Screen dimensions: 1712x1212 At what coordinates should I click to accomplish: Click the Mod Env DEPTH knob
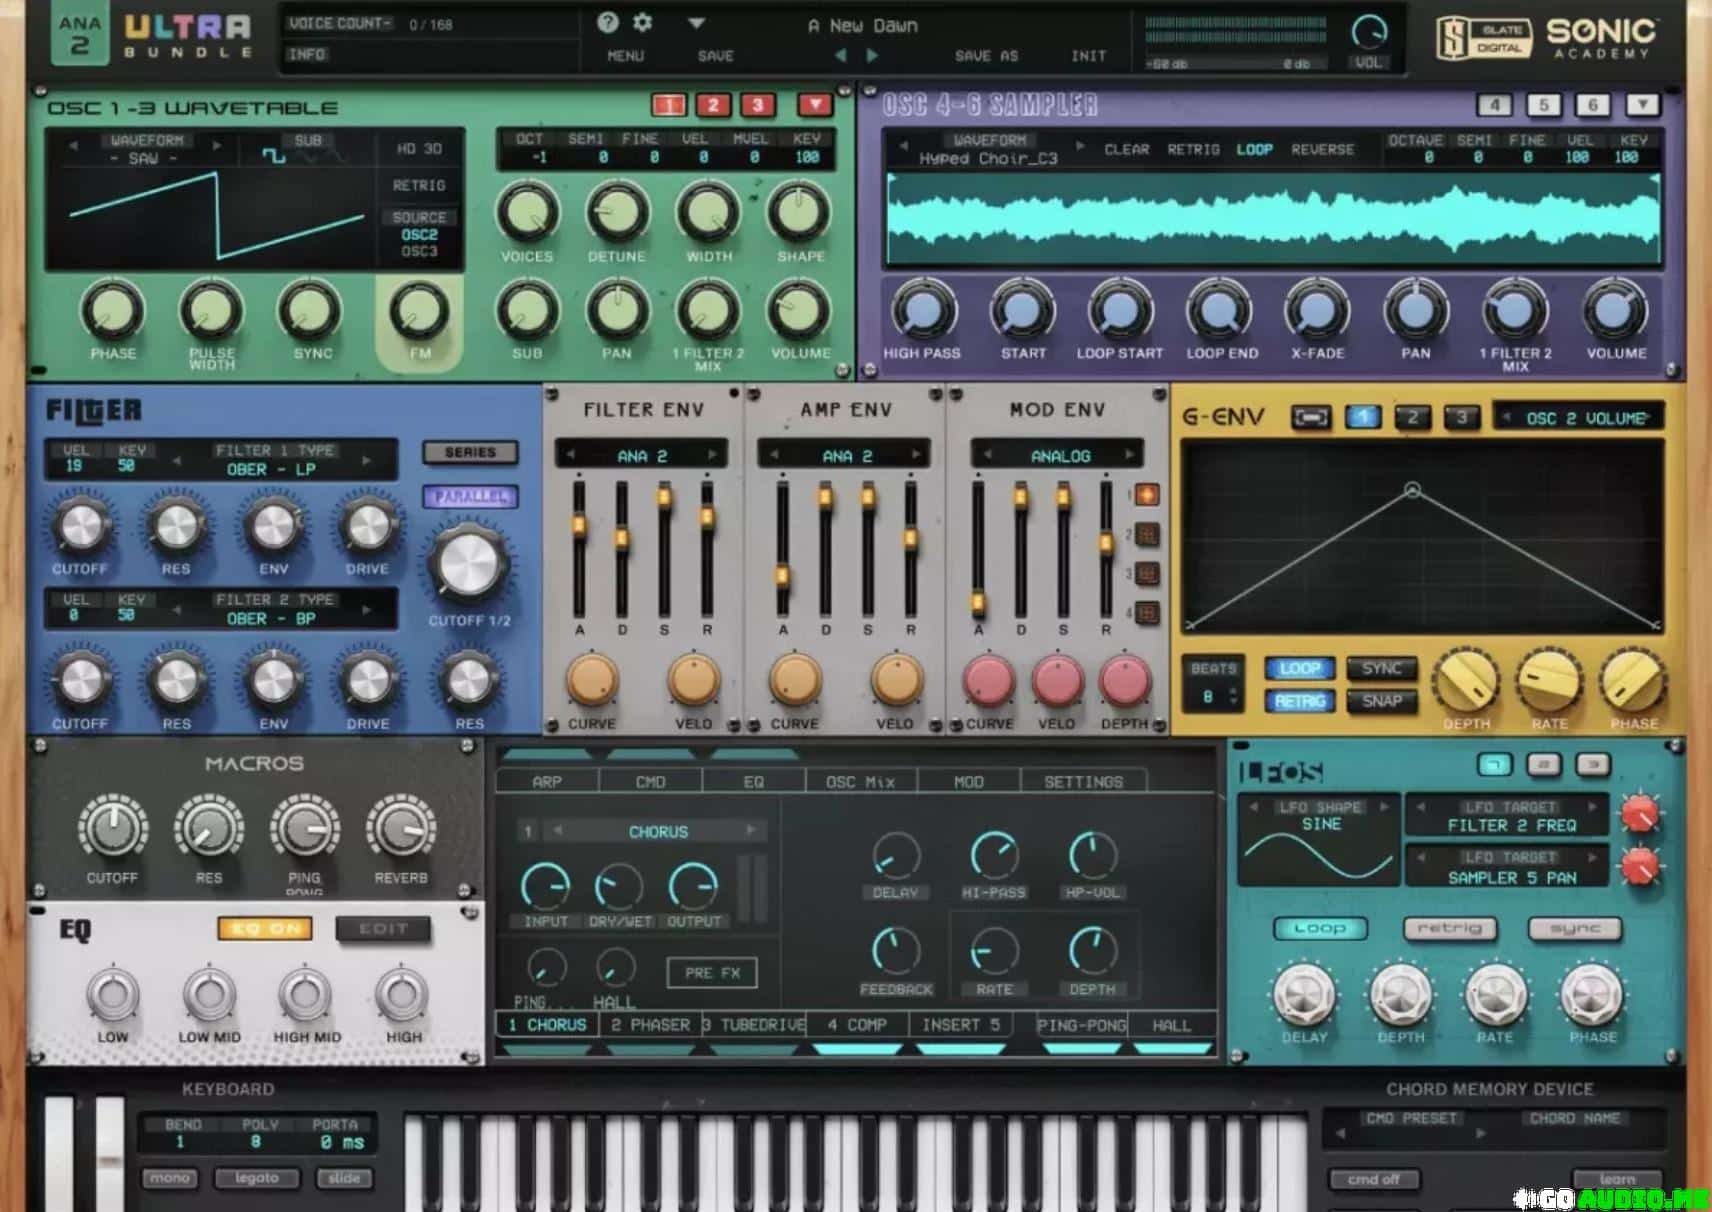1125,679
